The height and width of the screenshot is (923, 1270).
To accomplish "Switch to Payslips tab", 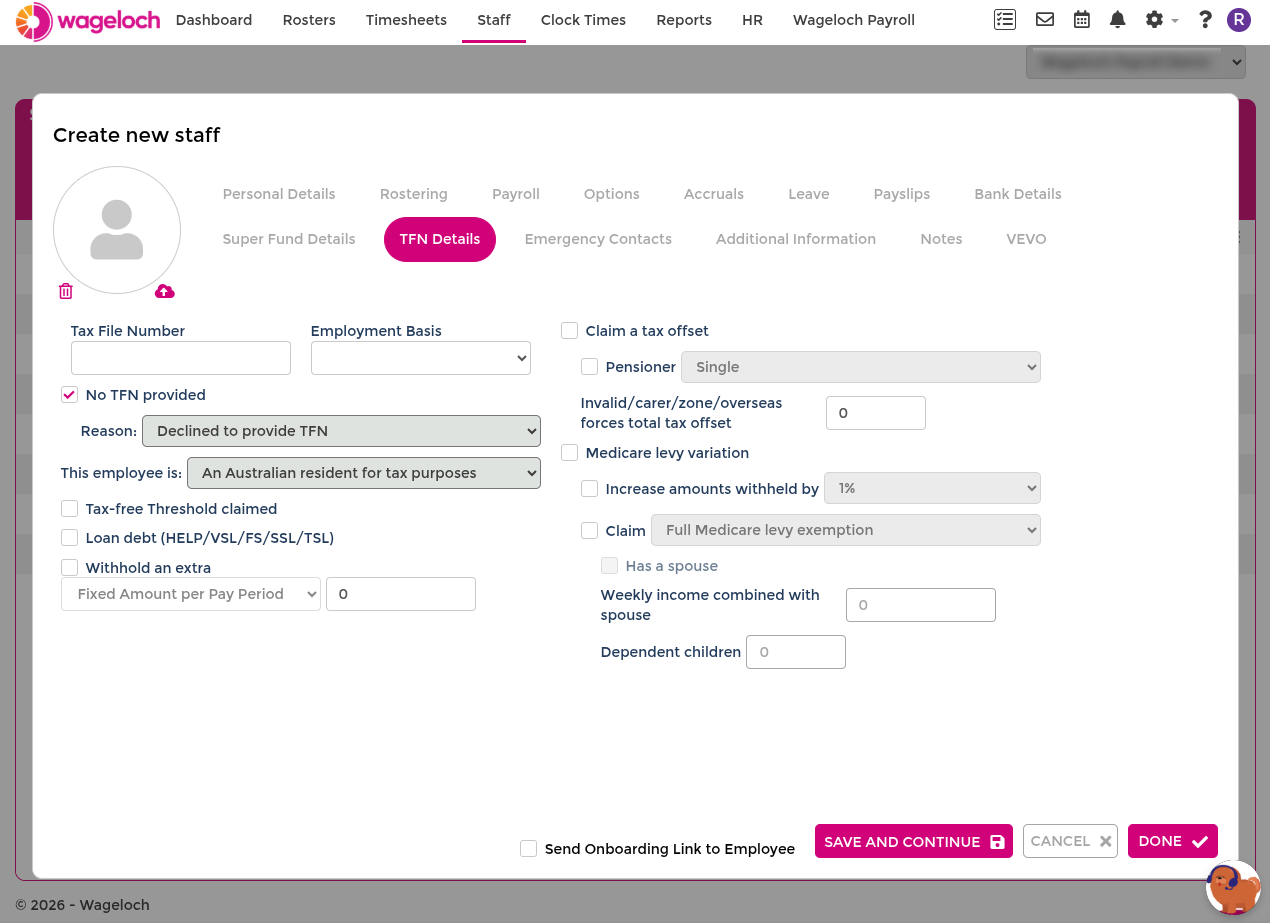I will pos(902,194).
